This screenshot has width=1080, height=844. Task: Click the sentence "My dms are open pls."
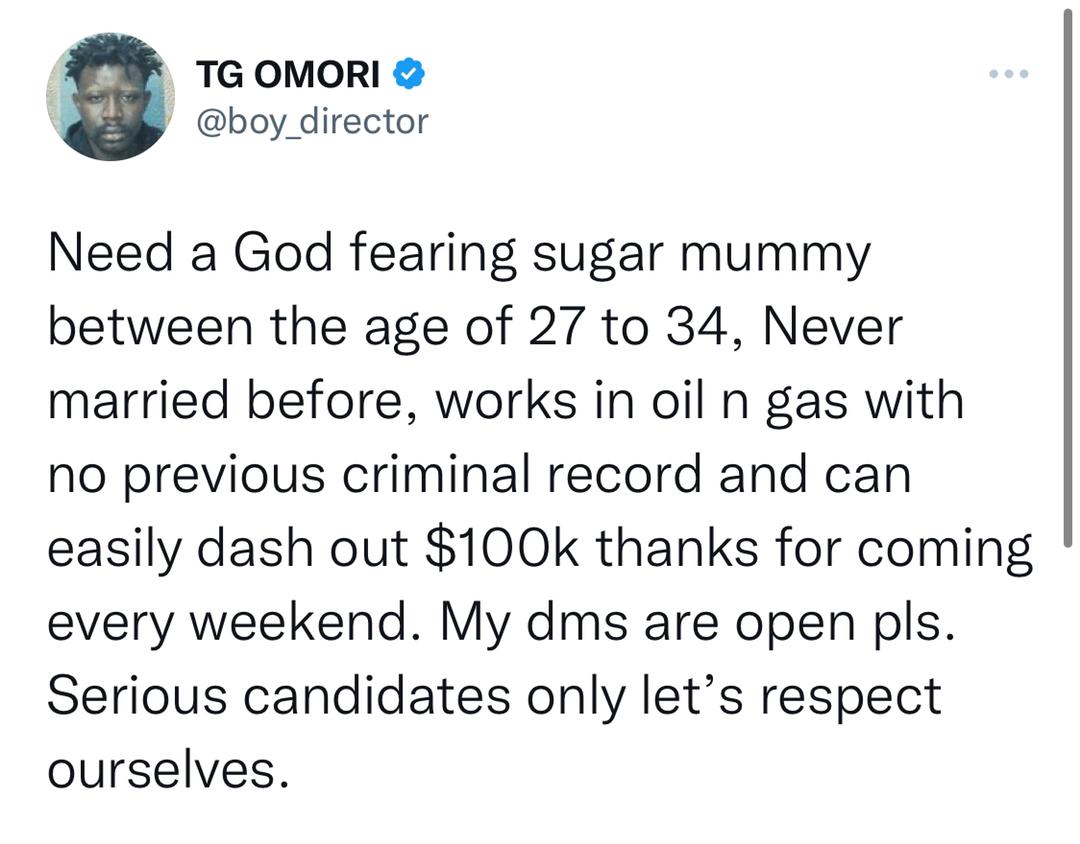pos(698,624)
